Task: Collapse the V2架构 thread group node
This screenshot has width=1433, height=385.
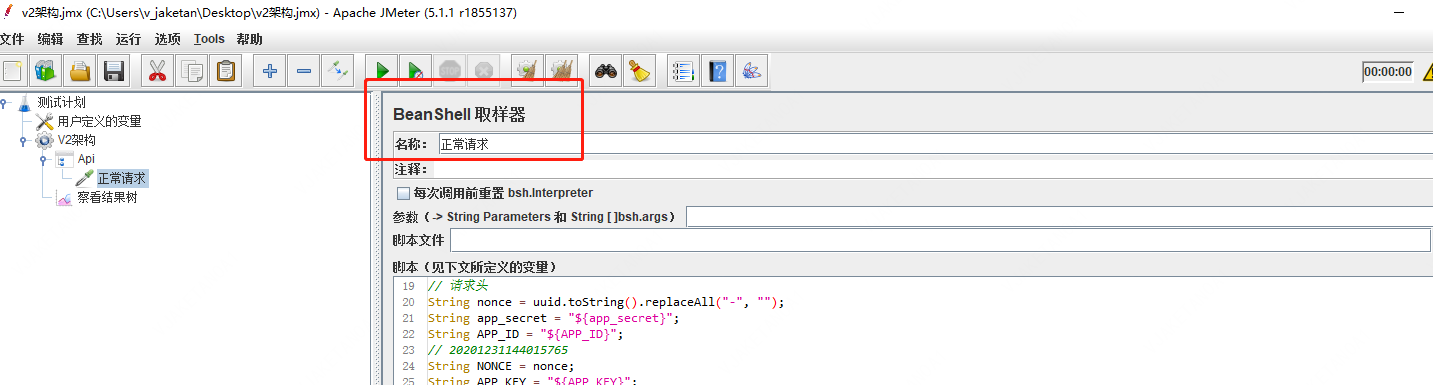Action: (x=23, y=140)
